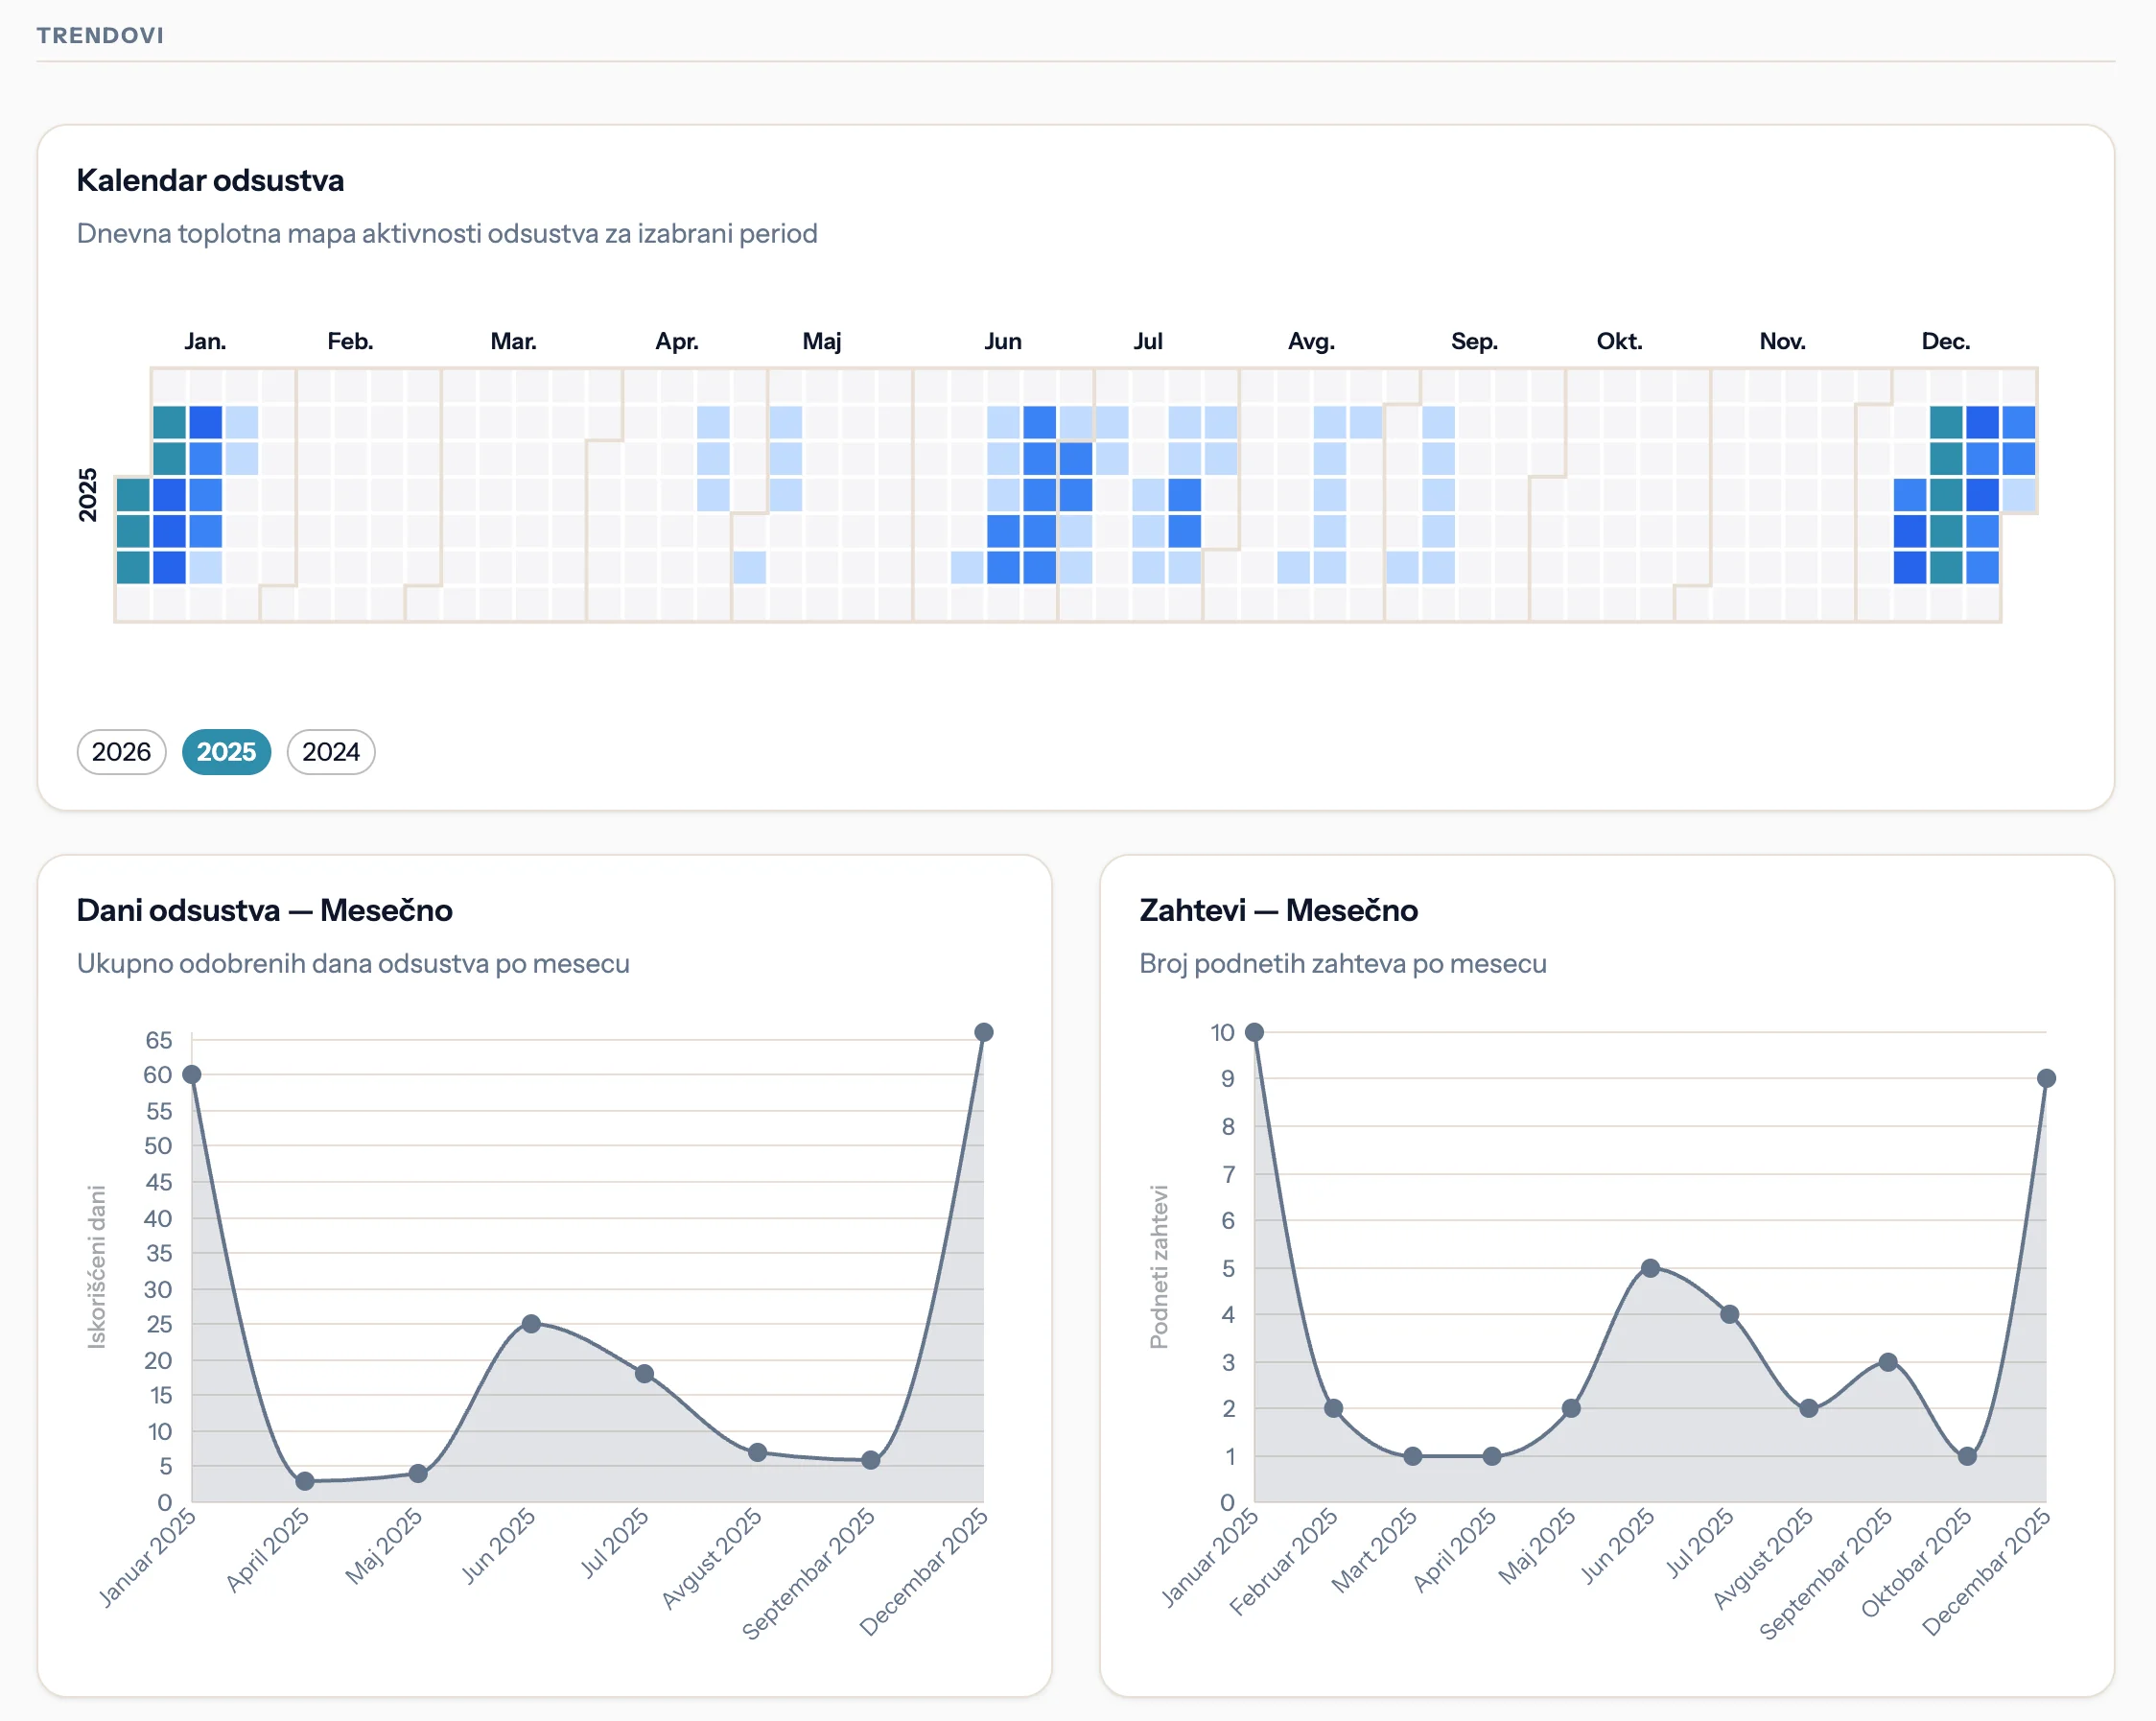Screen dimensions: 2156x1721
Task: Click the December 2025 peak point
Action: click(x=983, y=1032)
